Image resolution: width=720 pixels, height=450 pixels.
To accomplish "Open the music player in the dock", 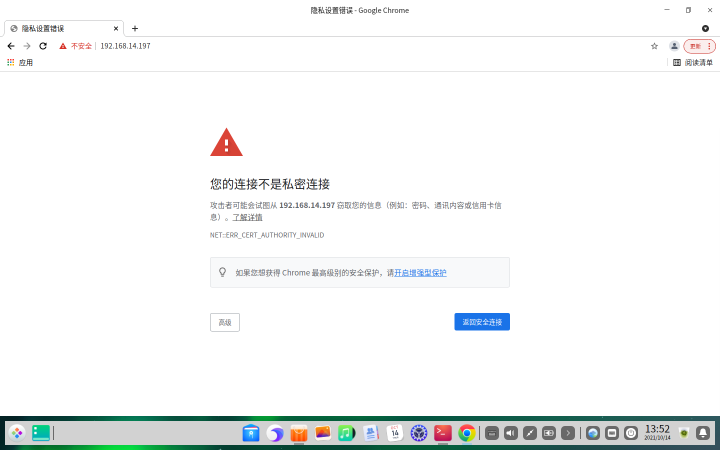I will [346, 433].
